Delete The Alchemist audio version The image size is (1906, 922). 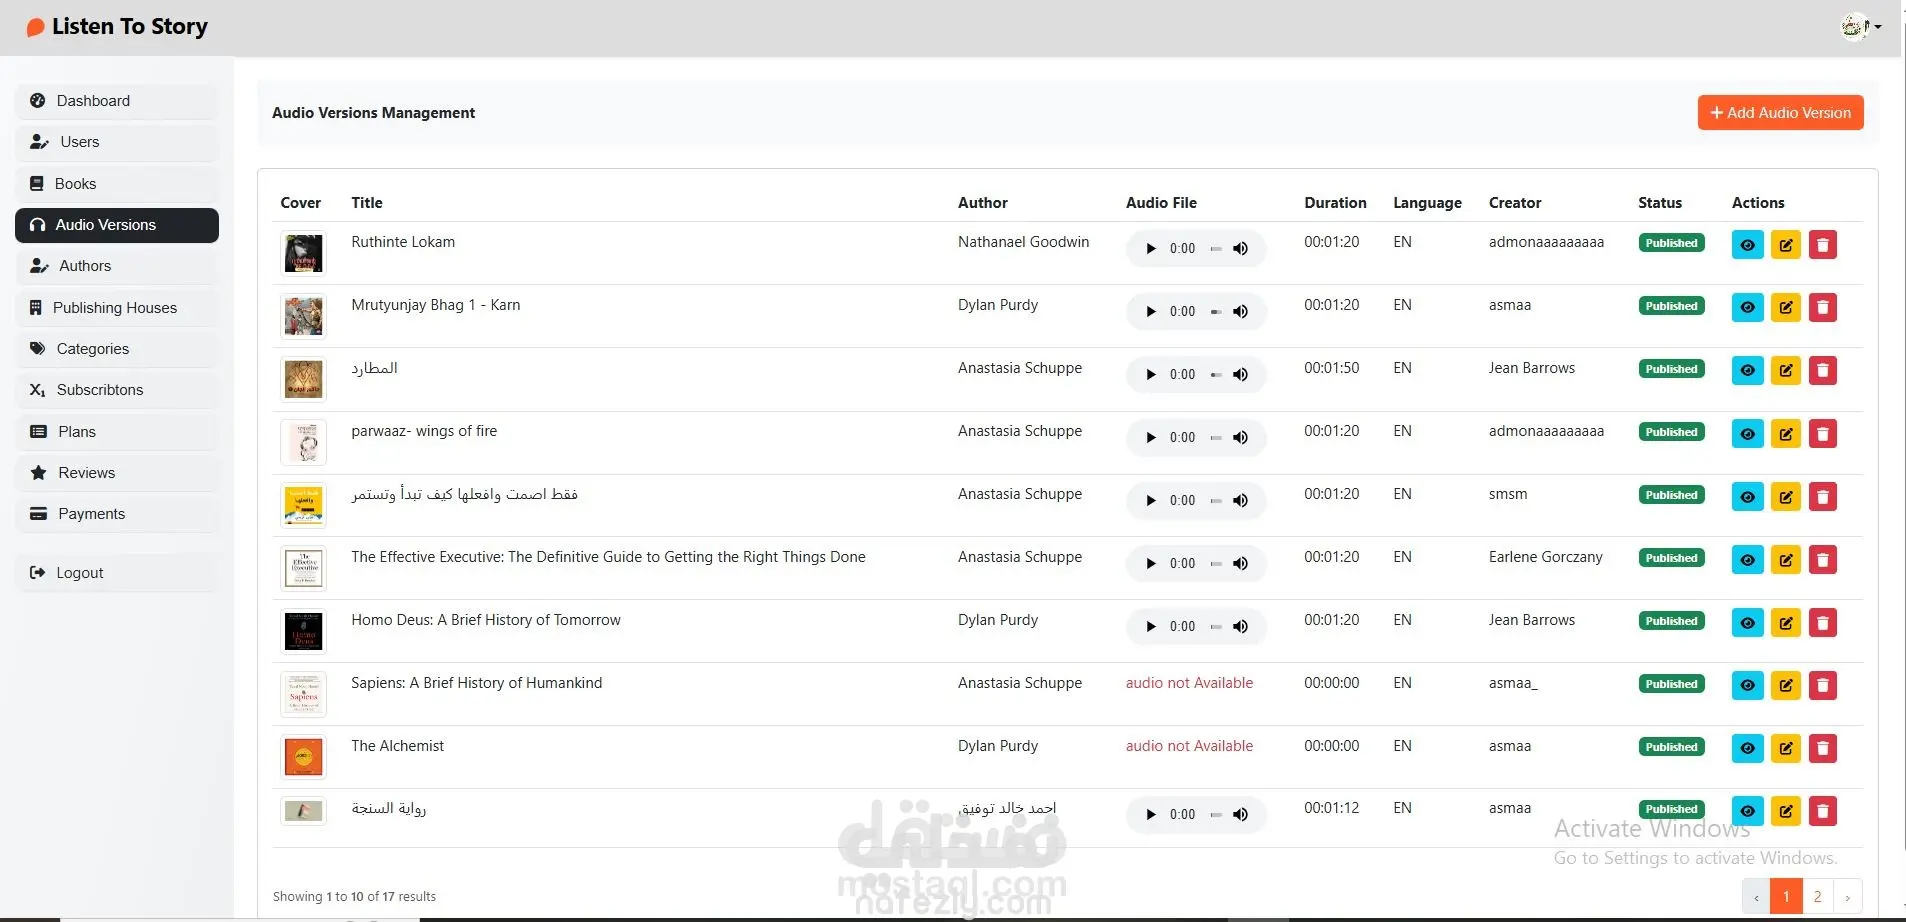[x=1823, y=749]
